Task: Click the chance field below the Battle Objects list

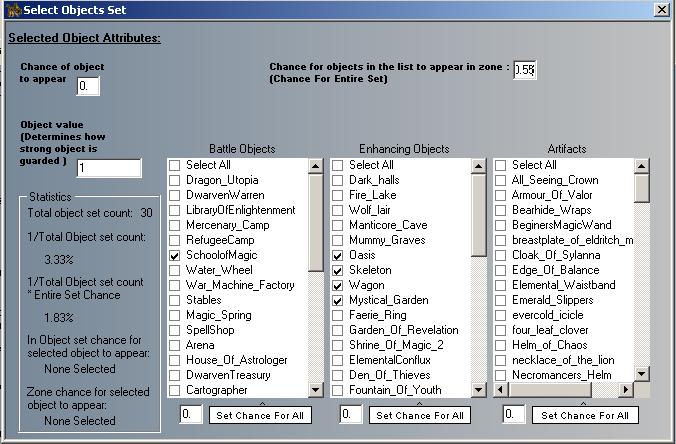Action: pyautogui.click(x=191, y=414)
